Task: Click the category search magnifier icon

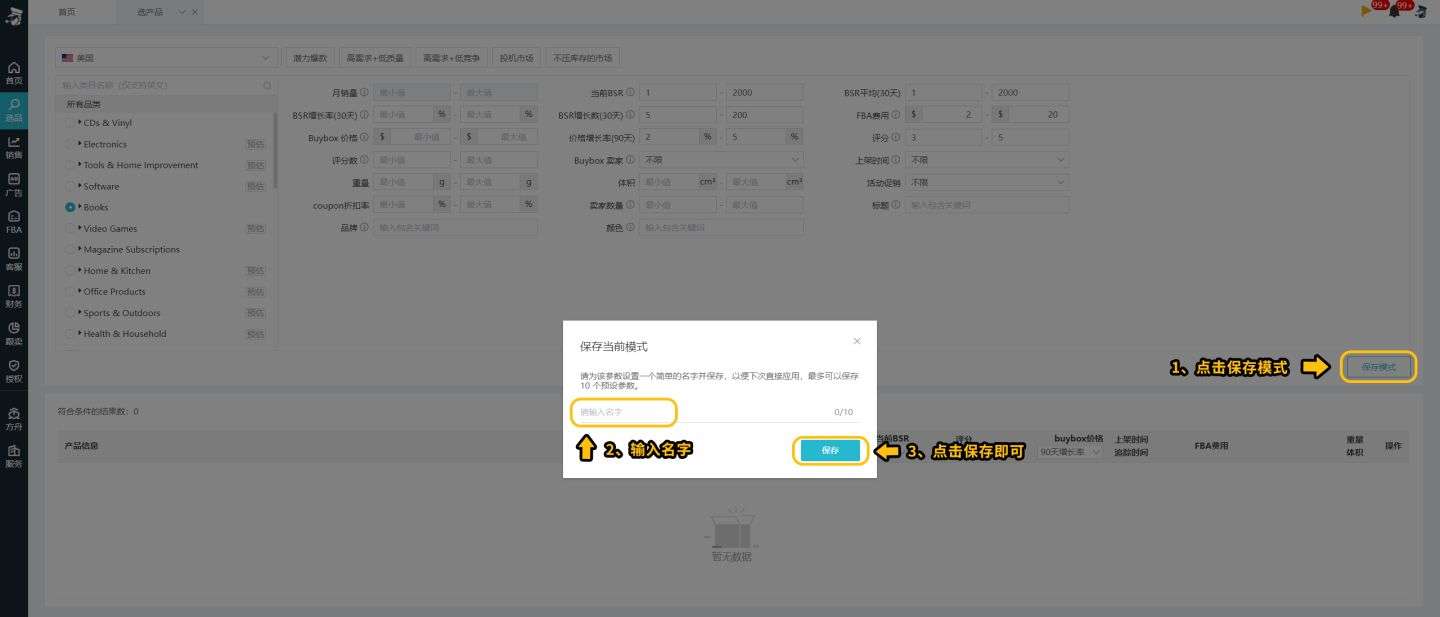Action: click(x=267, y=86)
